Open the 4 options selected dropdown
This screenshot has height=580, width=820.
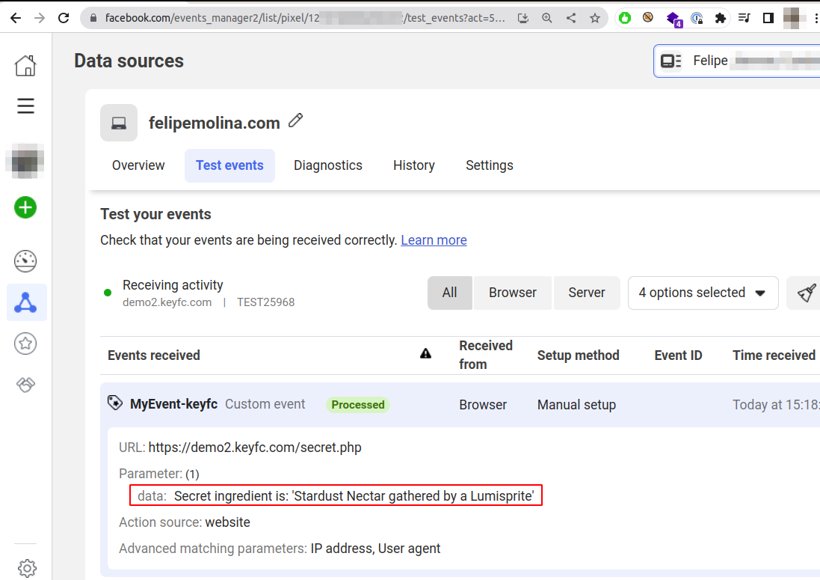[x=702, y=293]
